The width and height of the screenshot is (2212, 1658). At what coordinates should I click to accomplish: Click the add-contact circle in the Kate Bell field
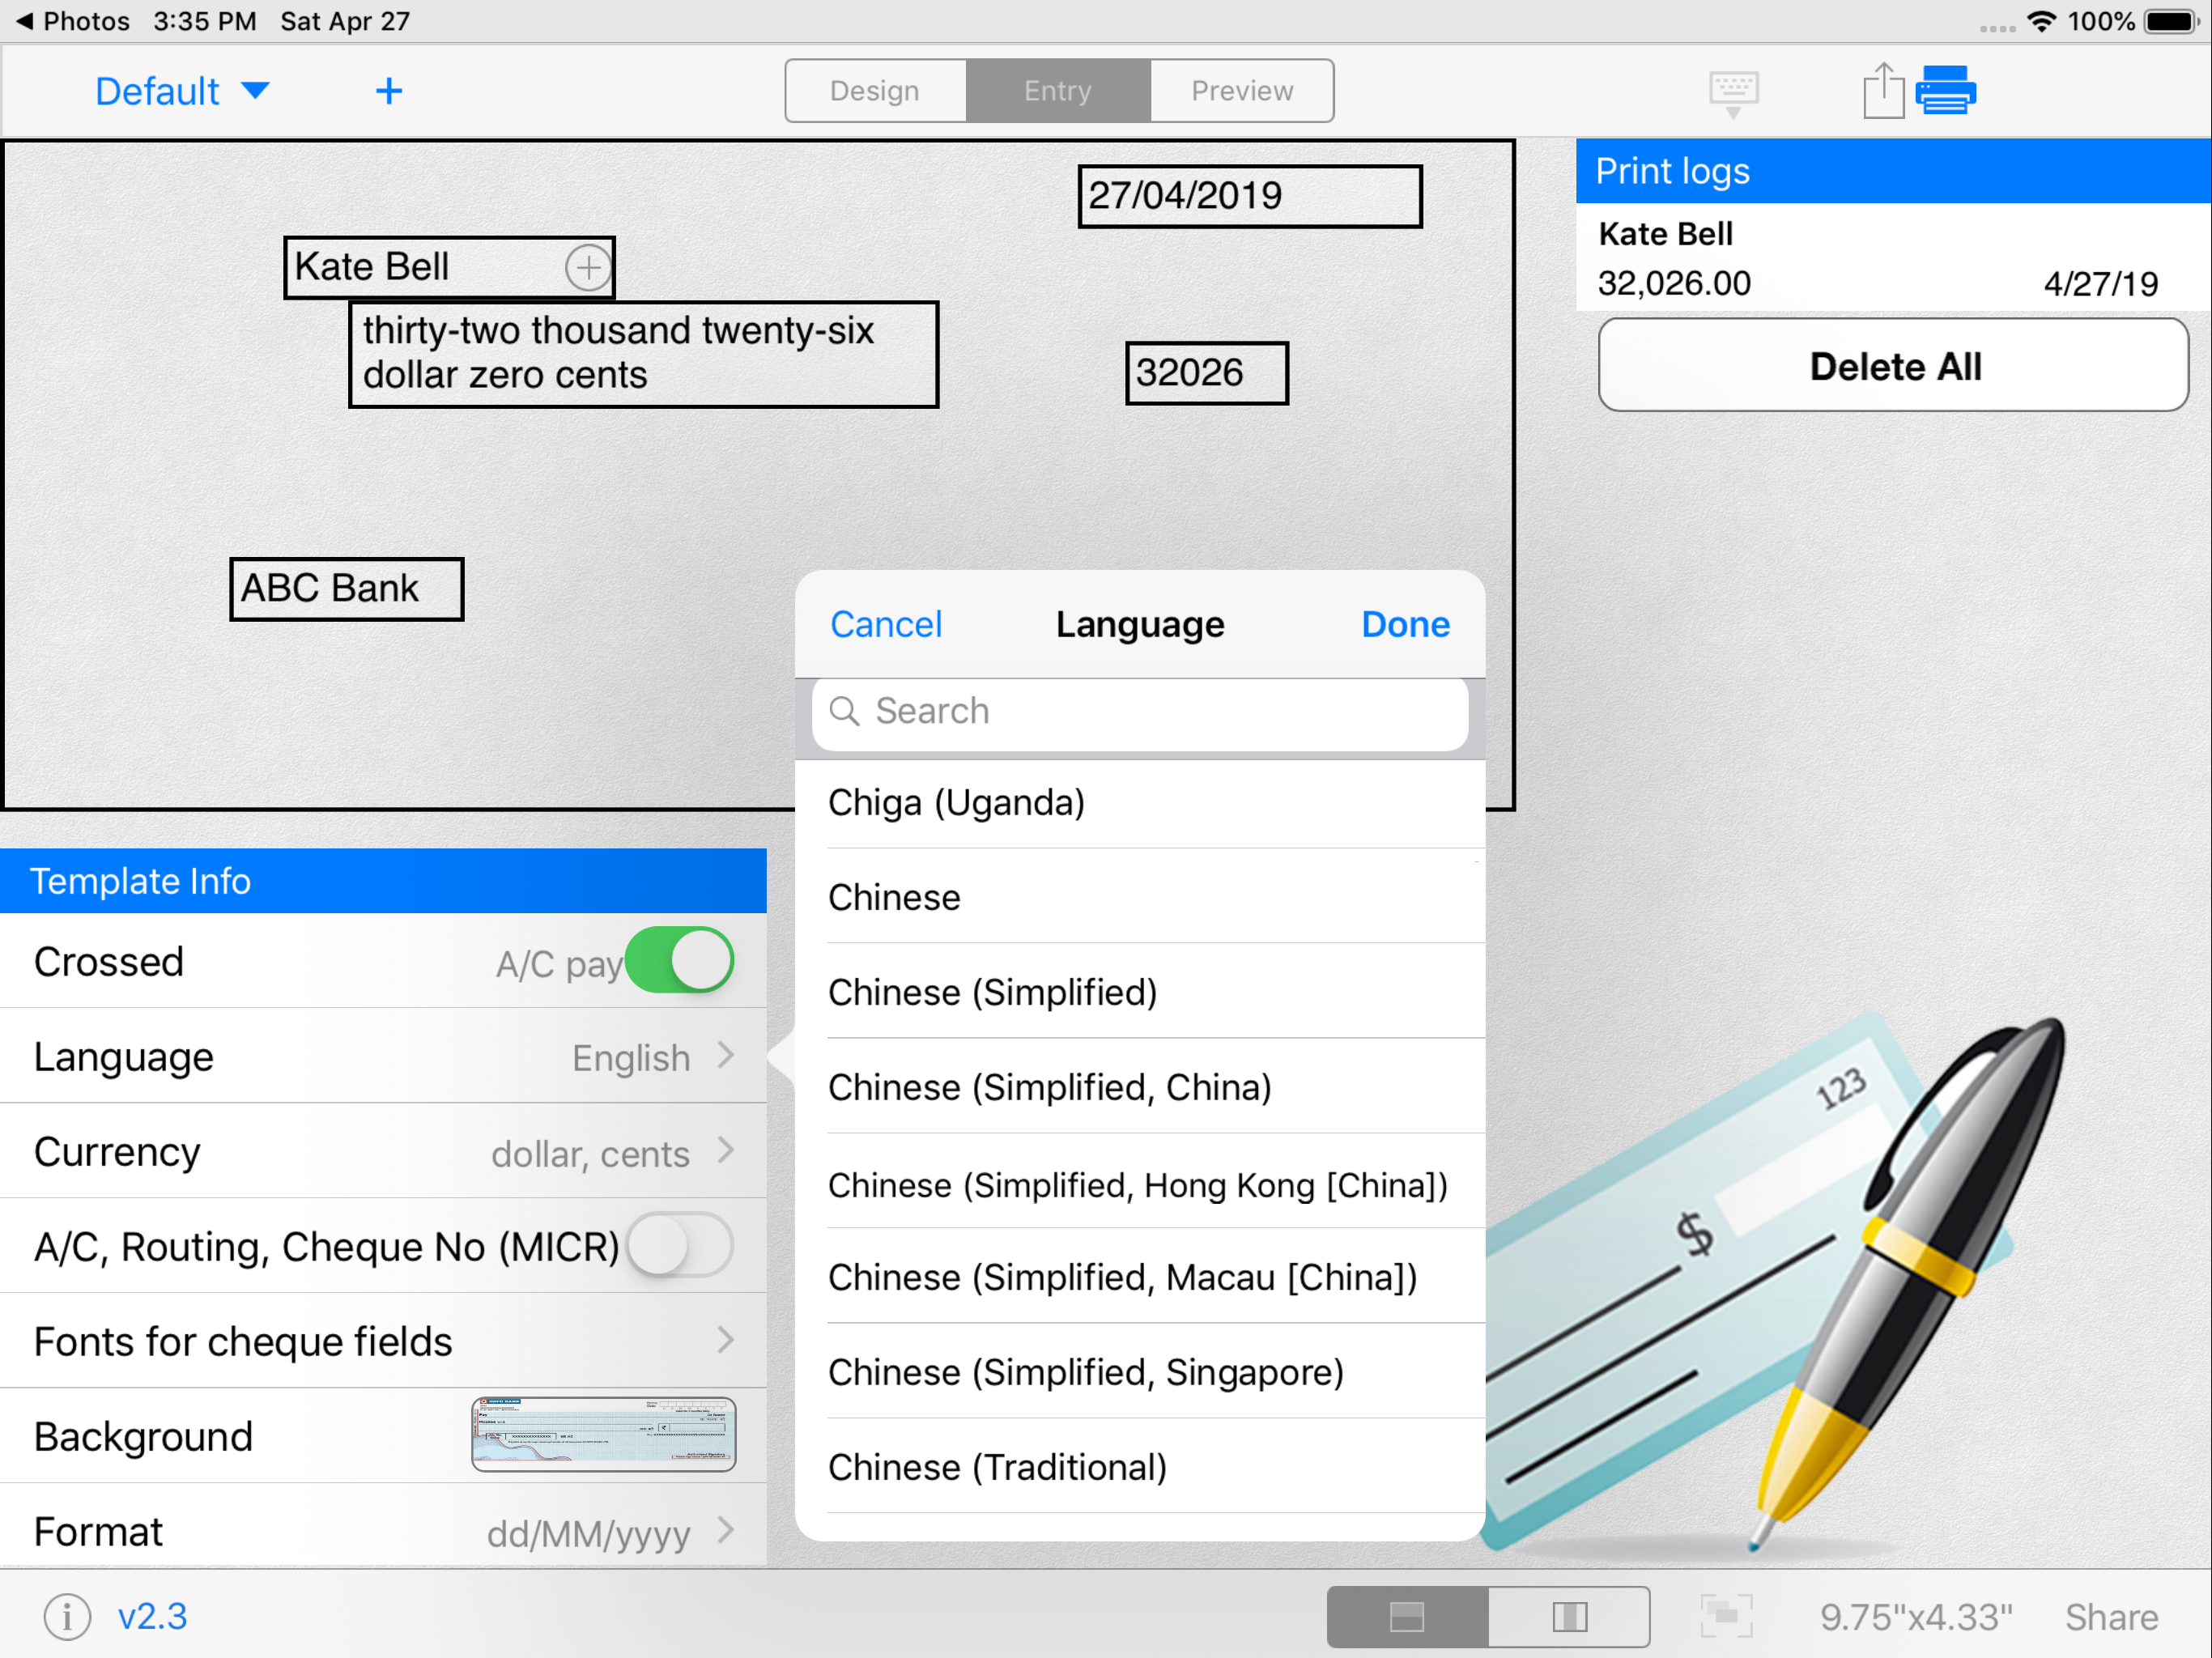[x=588, y=267]
